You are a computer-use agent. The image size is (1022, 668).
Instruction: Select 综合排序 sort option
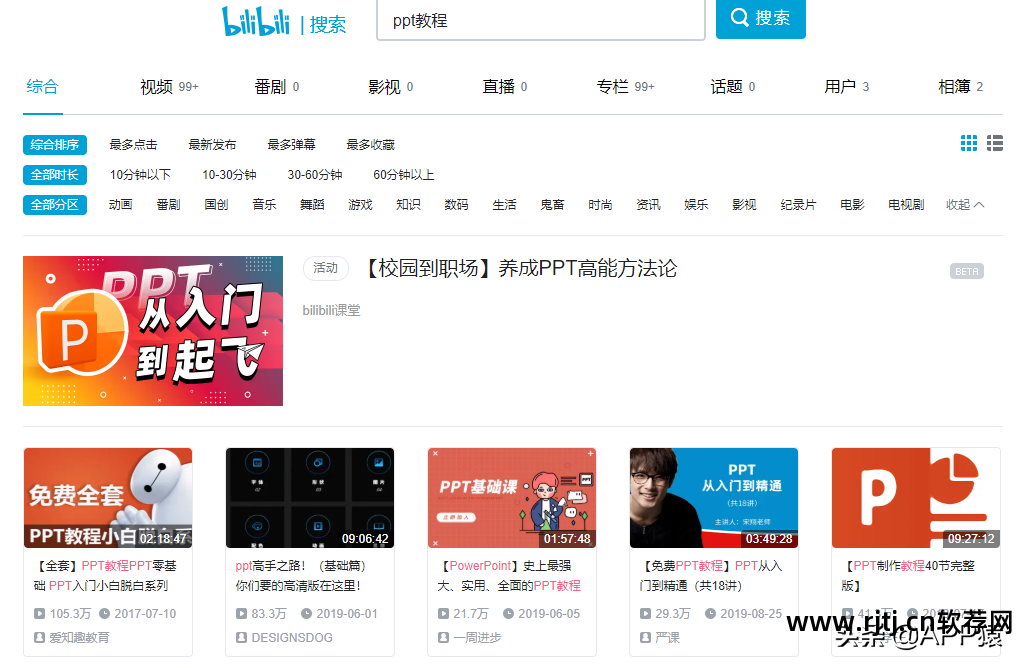(x=55, y=145)
